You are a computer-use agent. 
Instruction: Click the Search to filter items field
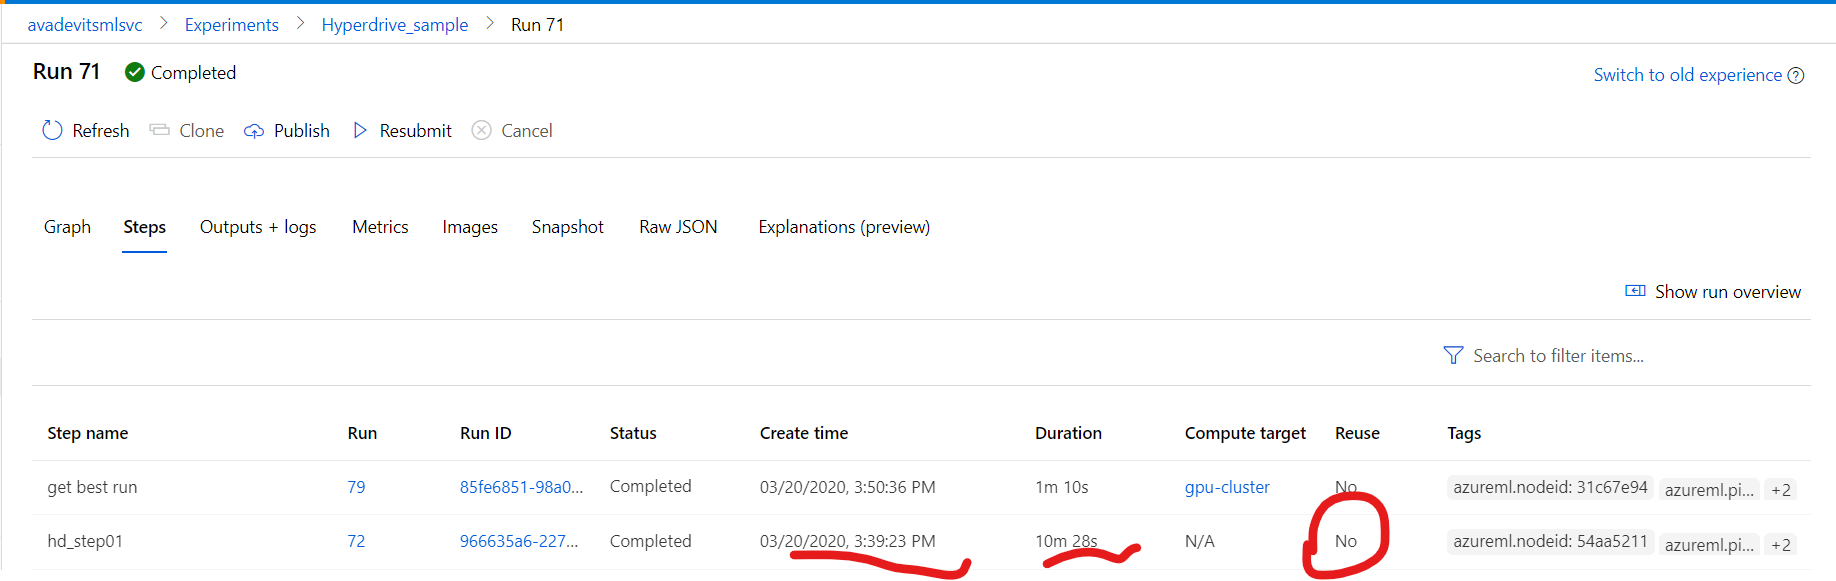pos(1558,356)
